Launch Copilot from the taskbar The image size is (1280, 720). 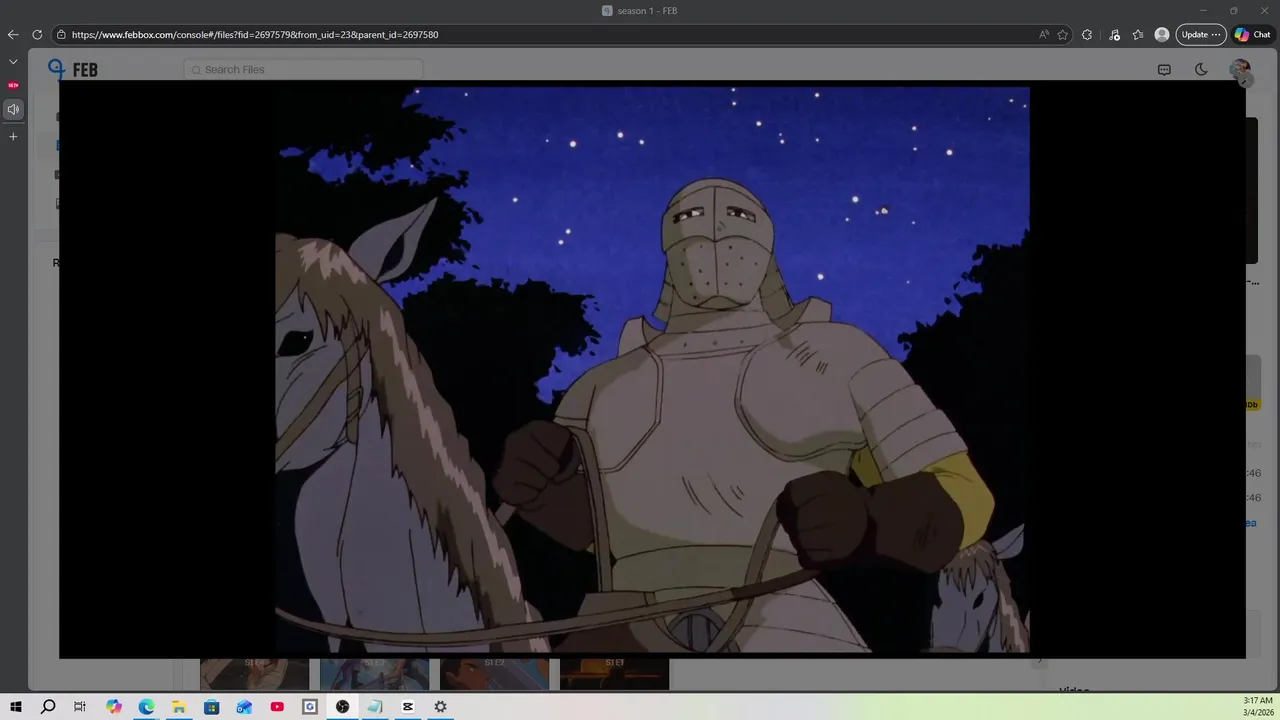[114, 707]
